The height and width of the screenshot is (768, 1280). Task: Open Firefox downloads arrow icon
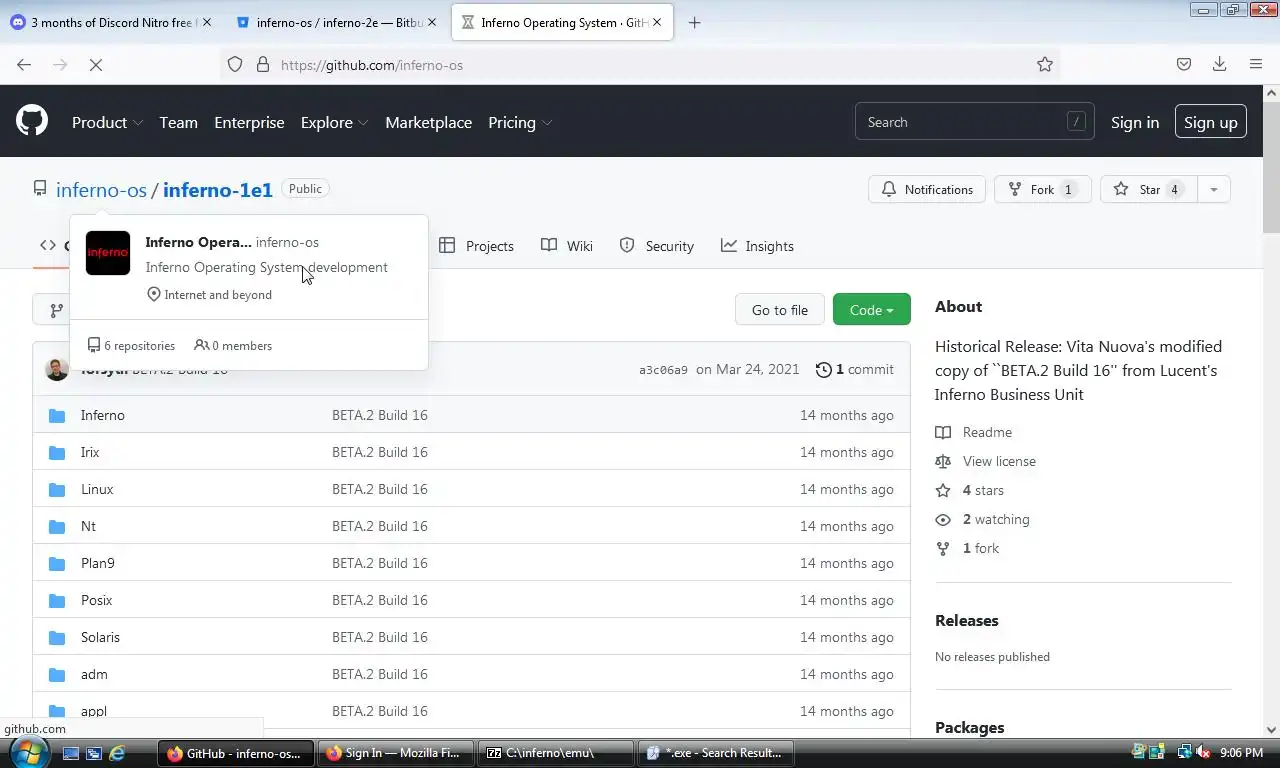(x=1219, y=64)
